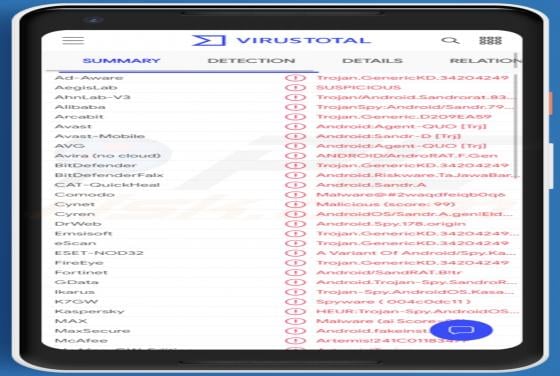Click the Cynet Malicious score result
Screen dimensions: 560x376
tap(386, 204)
